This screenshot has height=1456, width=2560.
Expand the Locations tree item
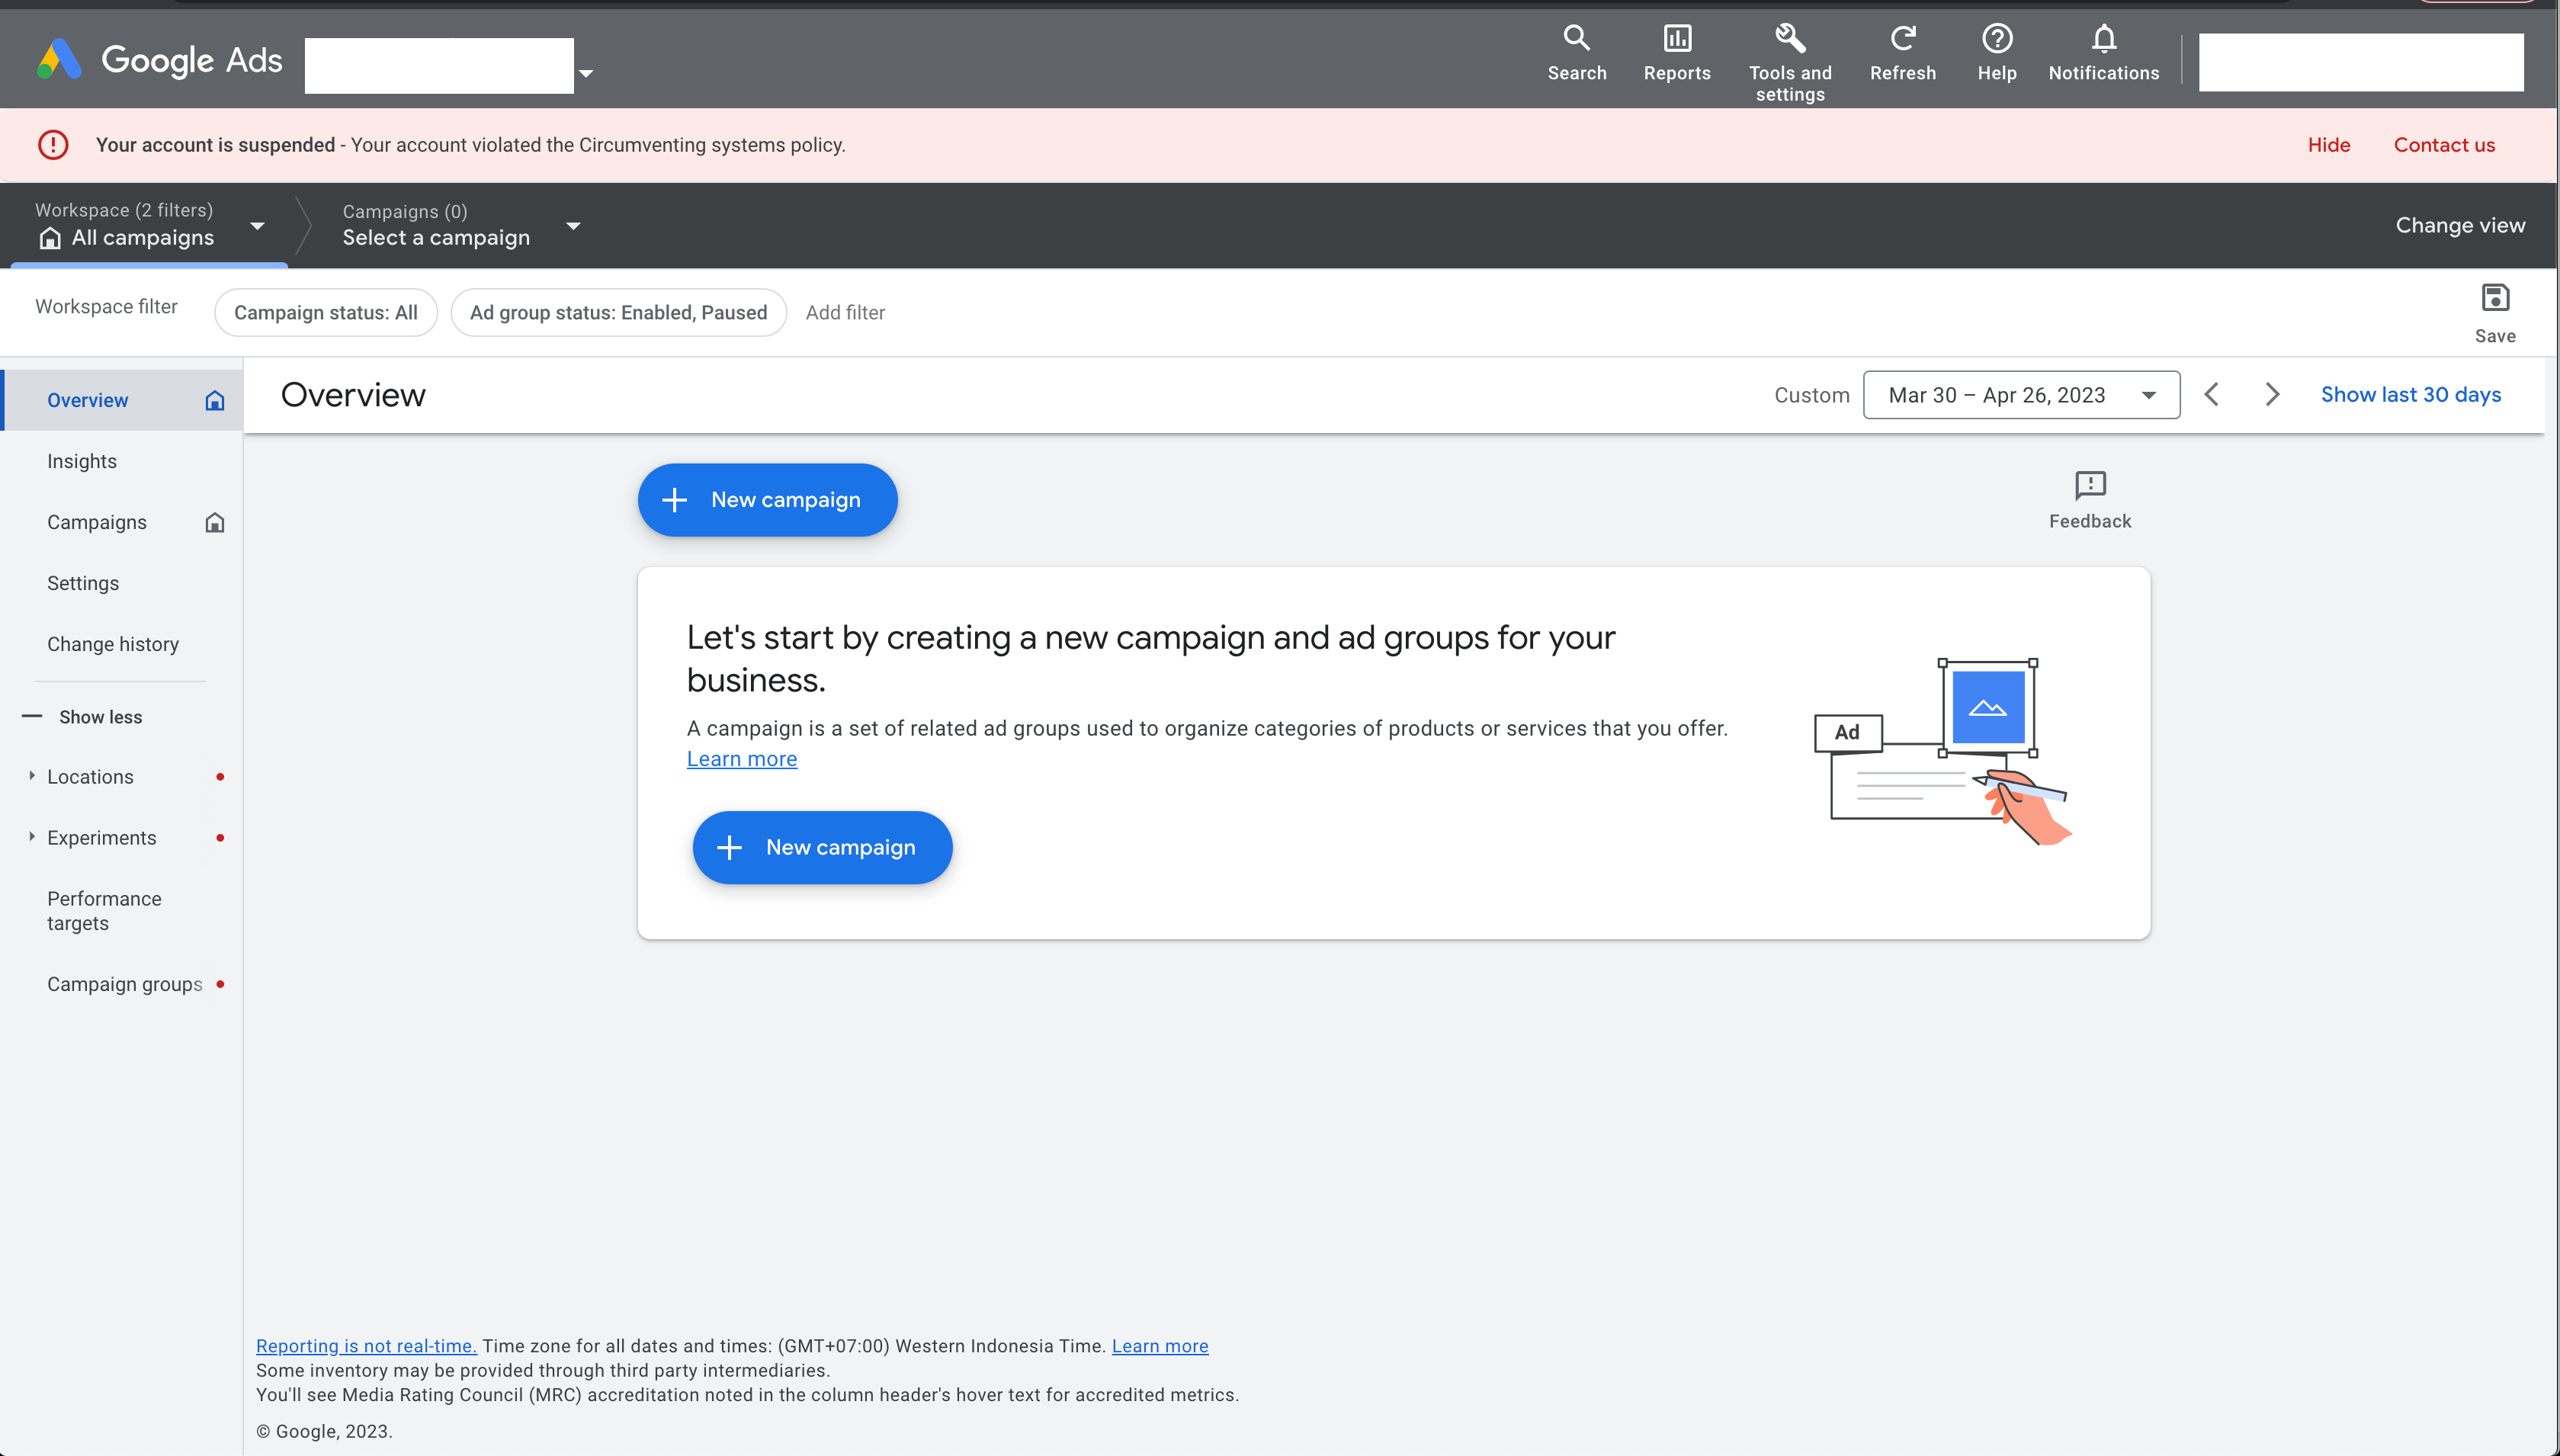tap(32, 776)
